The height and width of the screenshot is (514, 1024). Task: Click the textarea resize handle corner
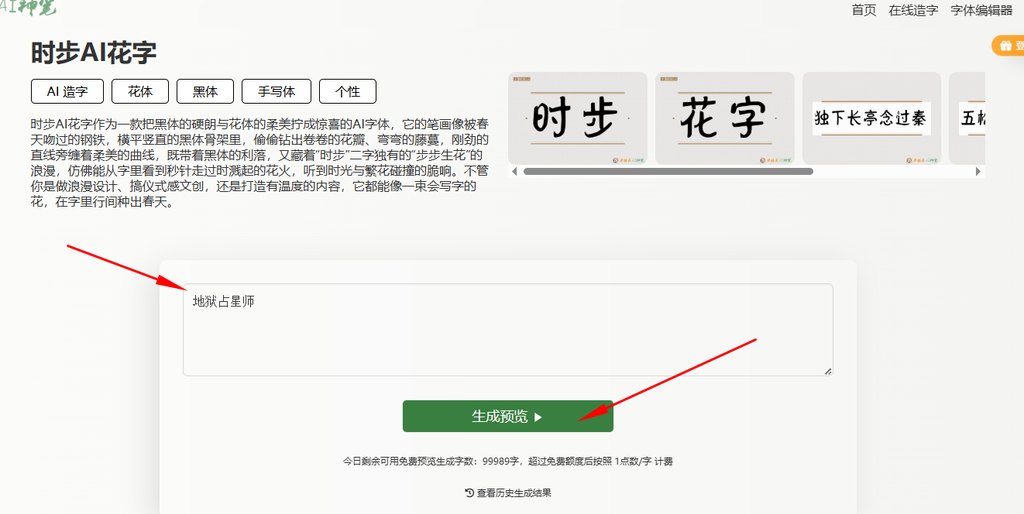[x=828, y=371]
